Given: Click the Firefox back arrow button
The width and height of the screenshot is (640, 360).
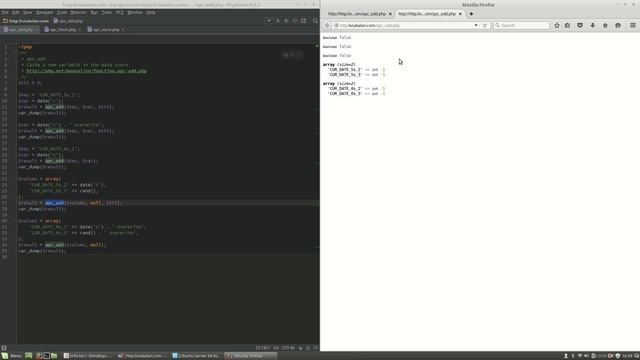Looking at the screenshot, I should pos(327,25).
